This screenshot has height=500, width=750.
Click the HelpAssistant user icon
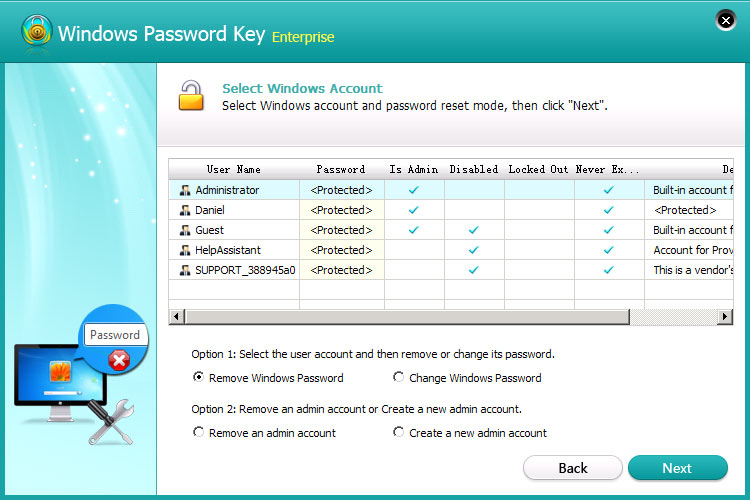click(x=185, y=250)
